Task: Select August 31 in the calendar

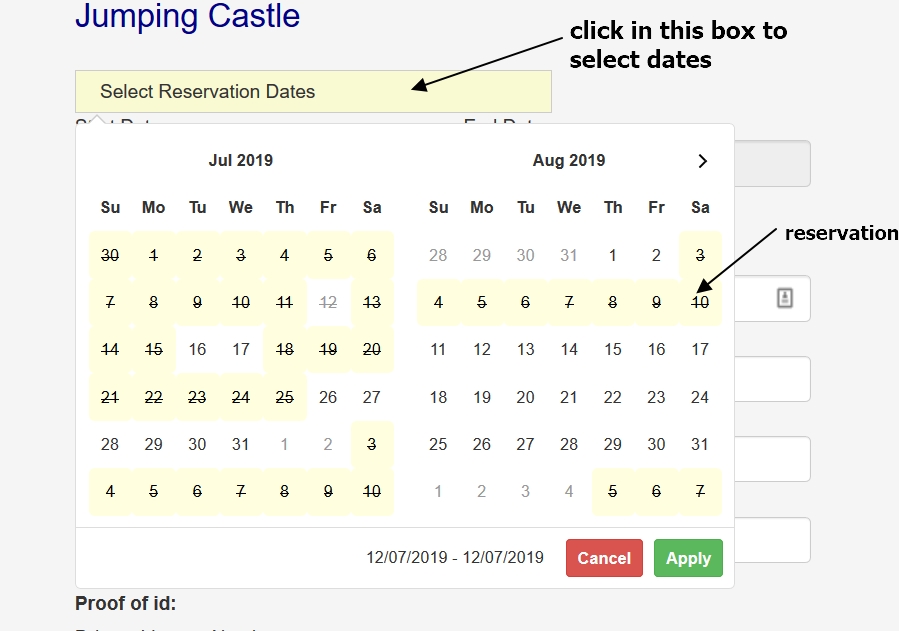Action: (700, 444)
